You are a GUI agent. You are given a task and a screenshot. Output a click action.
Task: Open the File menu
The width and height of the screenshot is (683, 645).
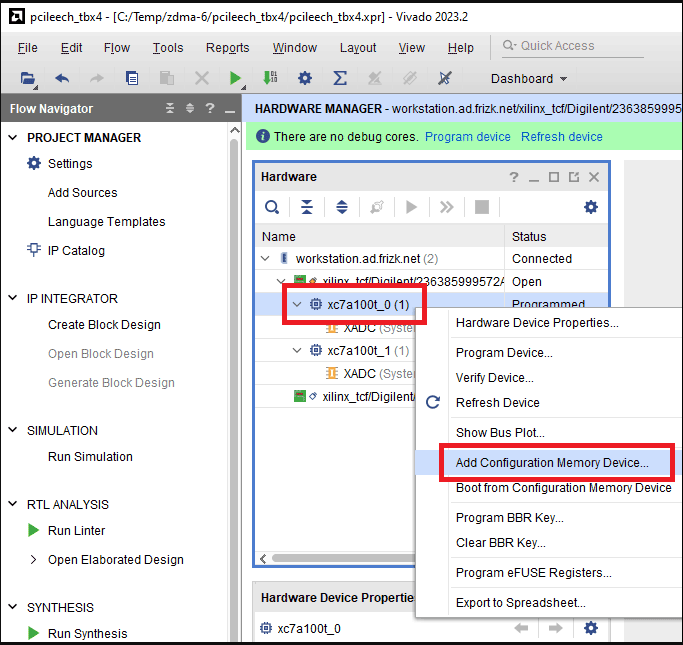27,47
